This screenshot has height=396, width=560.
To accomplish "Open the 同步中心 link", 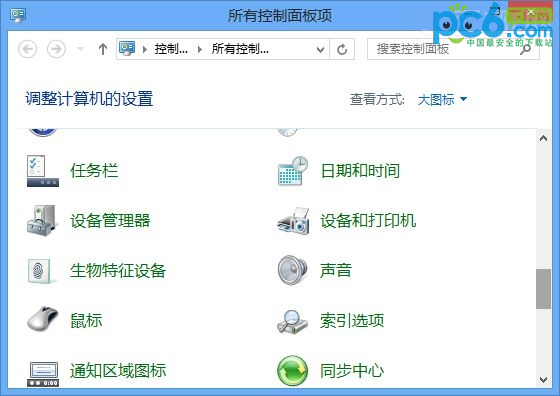I will (x=352, y=370).
